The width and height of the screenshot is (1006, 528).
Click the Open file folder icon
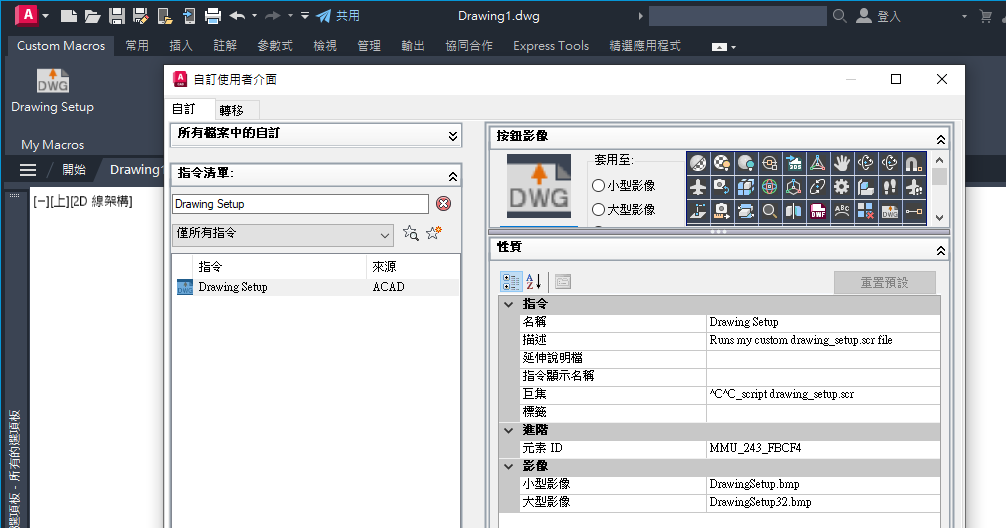pos(92,16)
